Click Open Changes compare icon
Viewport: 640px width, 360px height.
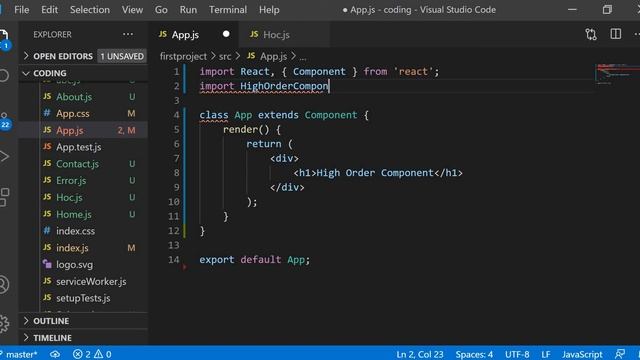591,34
